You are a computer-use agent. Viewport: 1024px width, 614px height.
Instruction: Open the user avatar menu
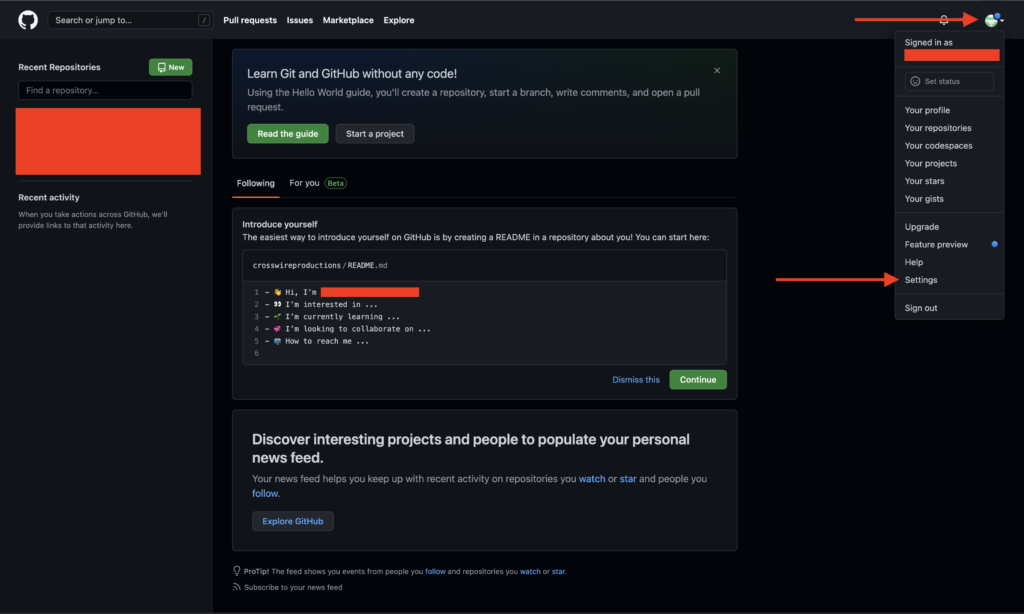(993, 20)
